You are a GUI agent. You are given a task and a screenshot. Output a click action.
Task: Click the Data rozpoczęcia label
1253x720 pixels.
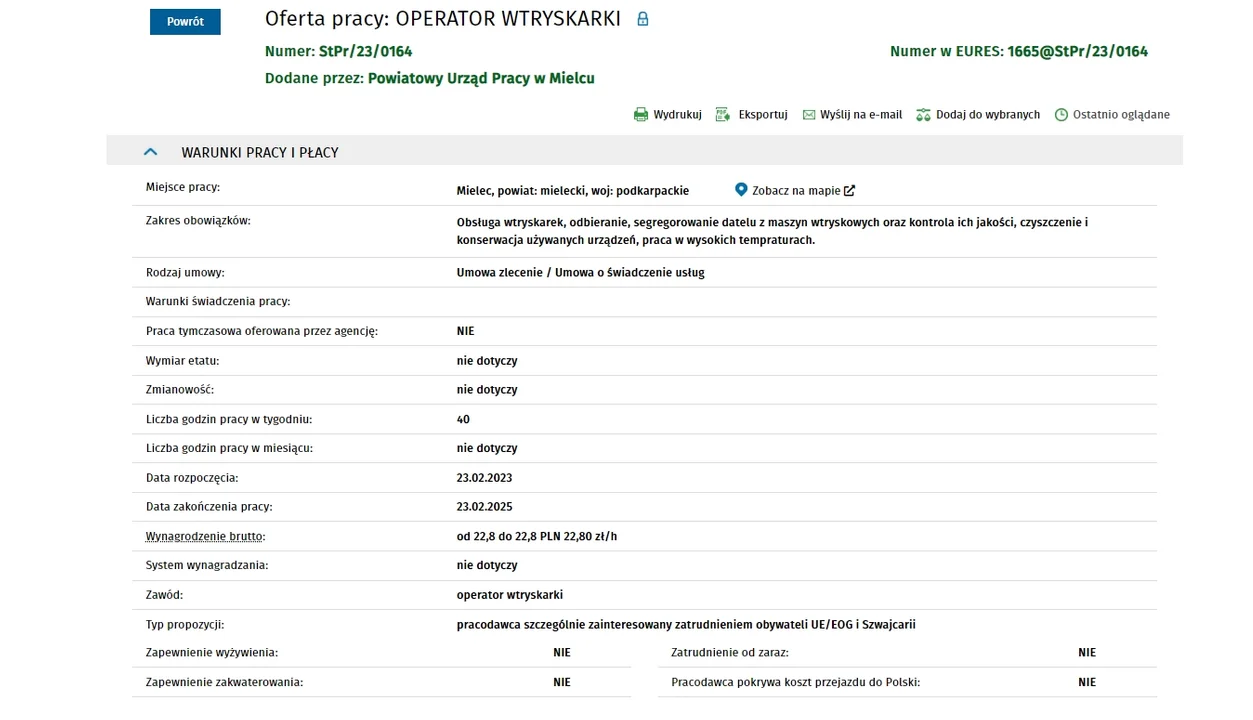click(x=192, y=478)
